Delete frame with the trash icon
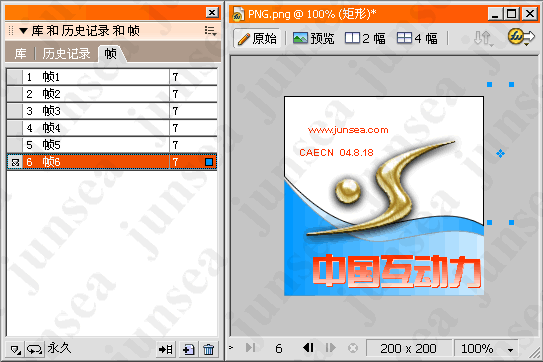This screenshot has width=543, height=362. click(x=208, y=349)
